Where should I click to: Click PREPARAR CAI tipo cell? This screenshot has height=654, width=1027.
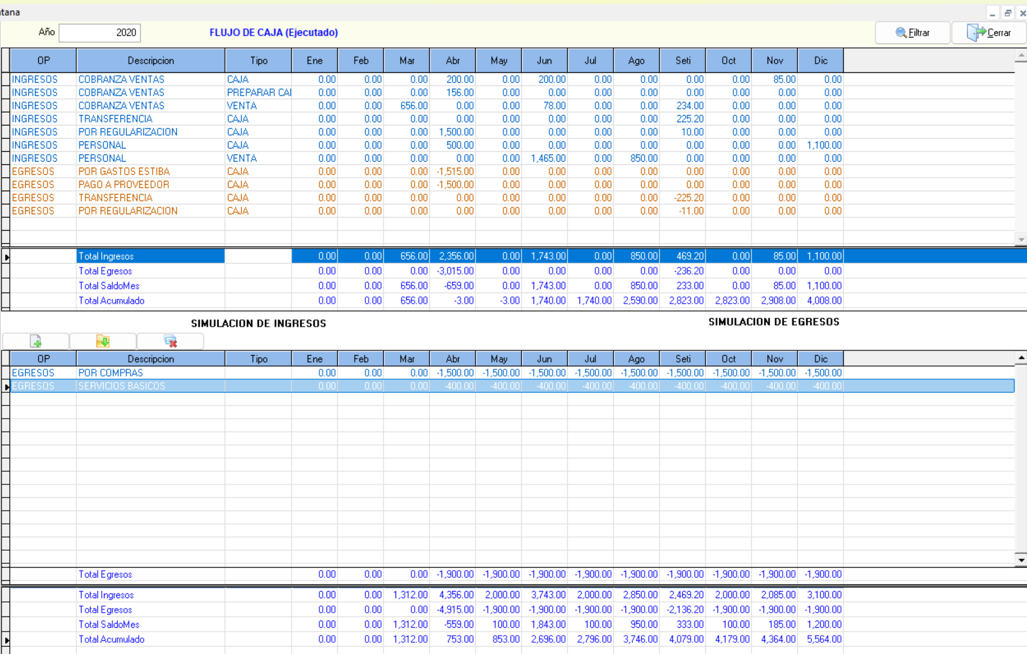[259, 92]
